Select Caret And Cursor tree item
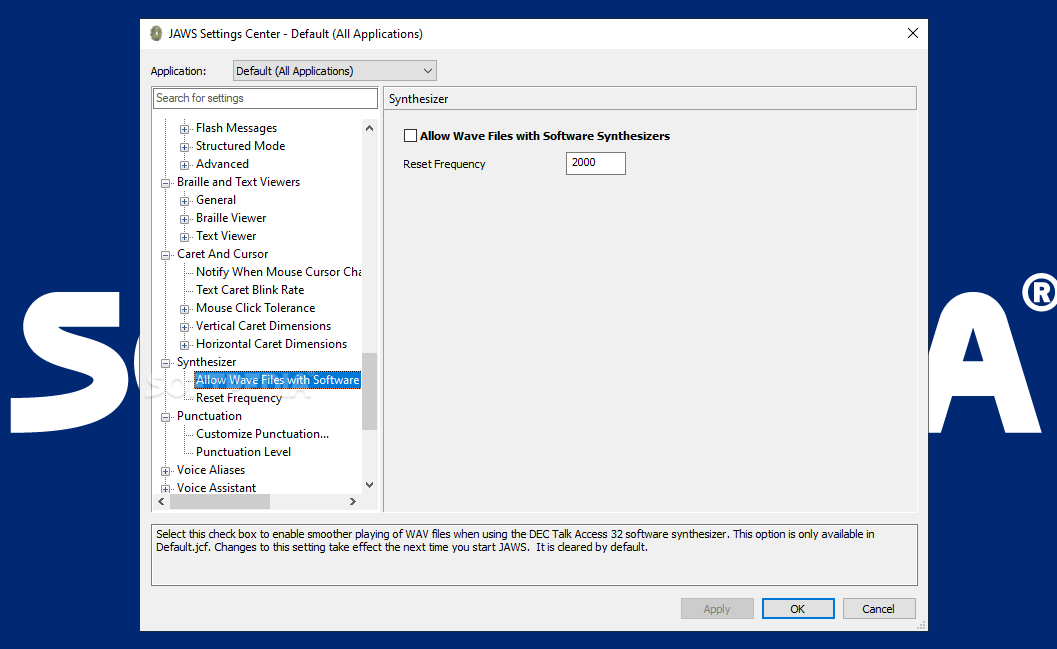The height and width of the screenshot is (649, 1057). pos(222,254)
